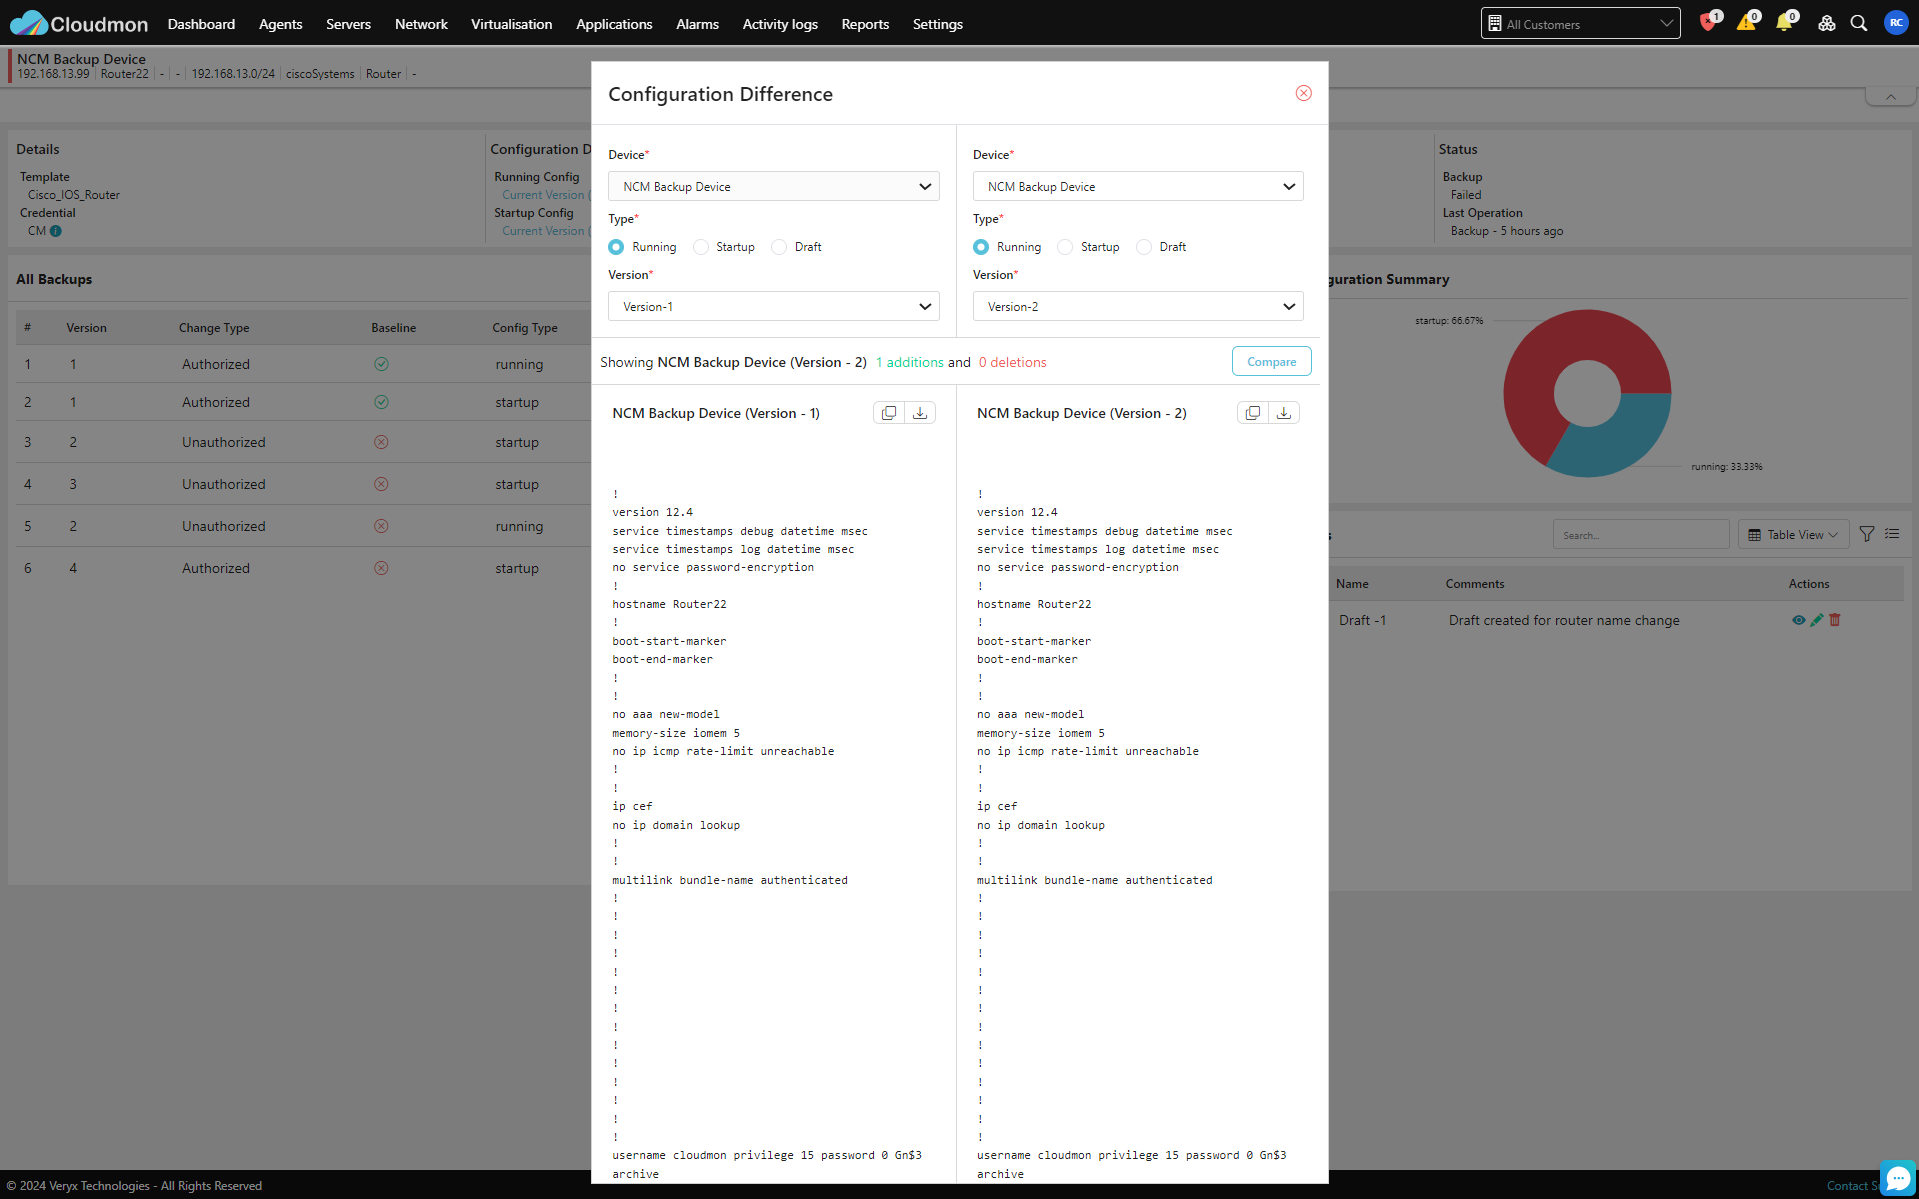Screen dimensions: 1919x1199
Task: View the Draft -1 entry eye icon
Action: (1799, 620)
